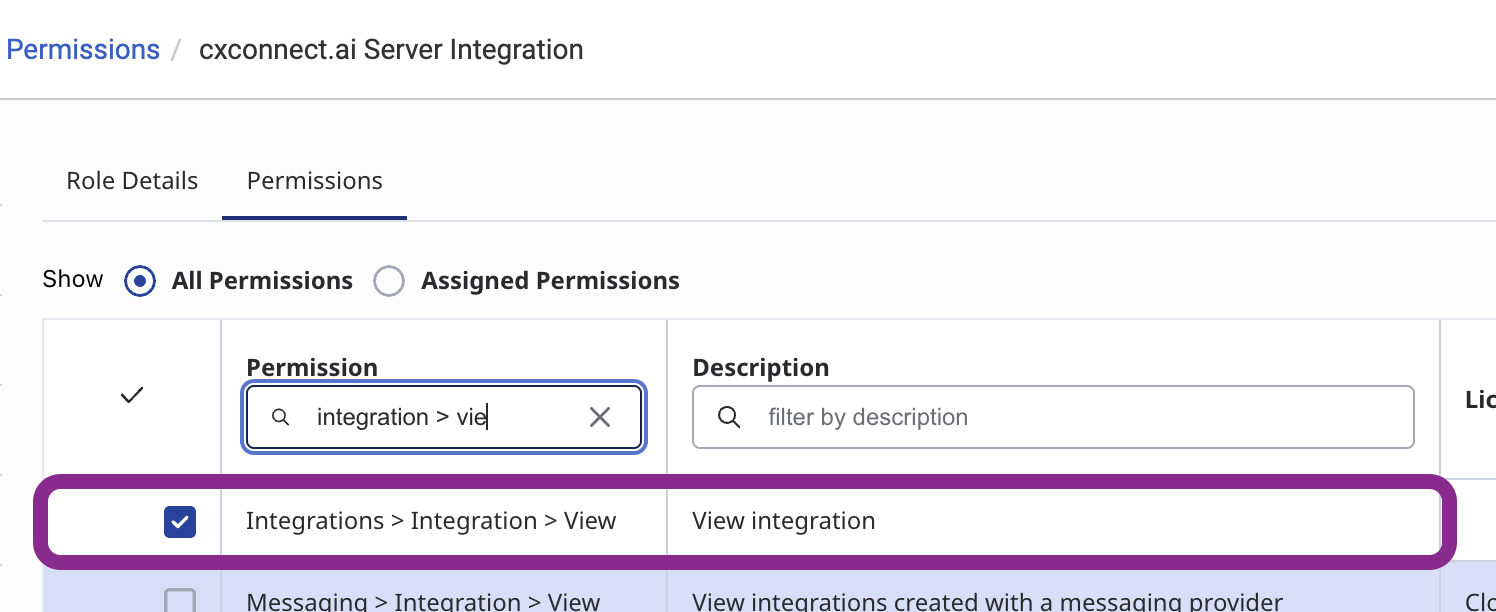Select the All Permissions radio button
The width and height of the screenshot is (1496, 612).
[140, 282]
